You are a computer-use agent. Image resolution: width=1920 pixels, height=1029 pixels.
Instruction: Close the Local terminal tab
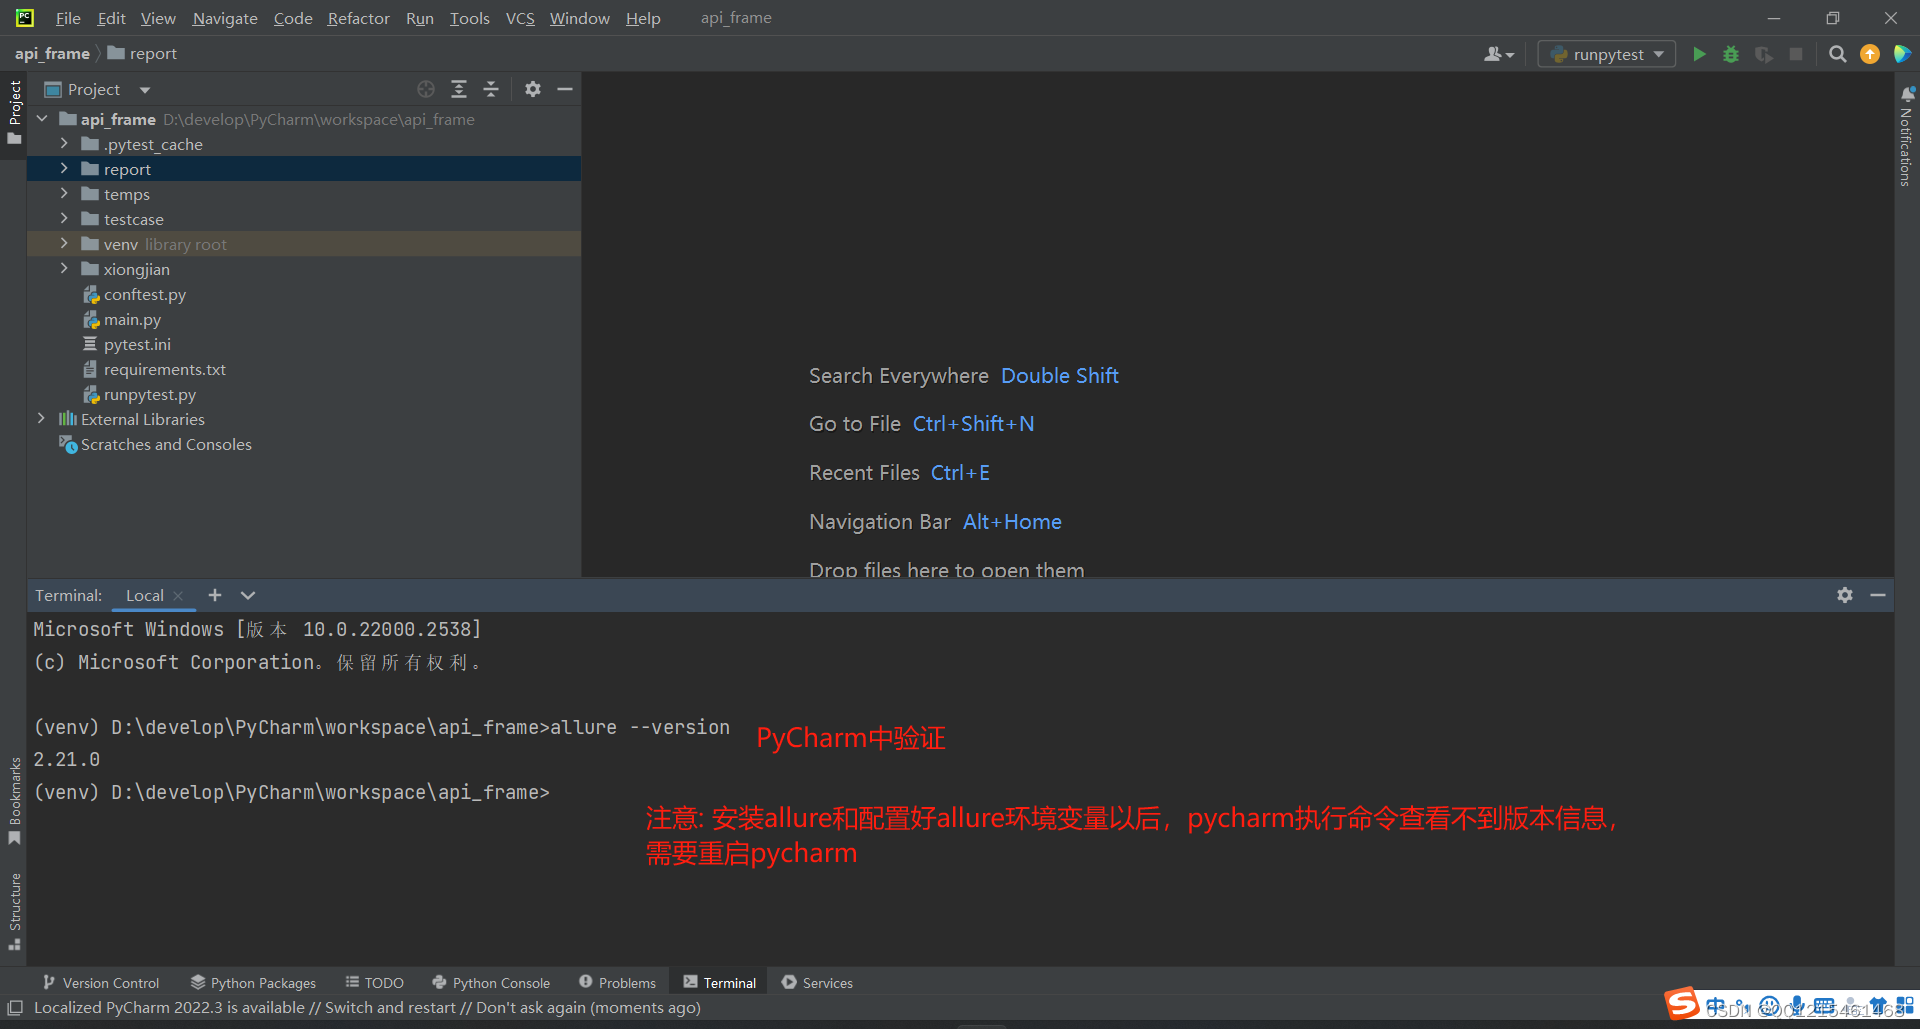pyautogui.click(x=178, y=596)
